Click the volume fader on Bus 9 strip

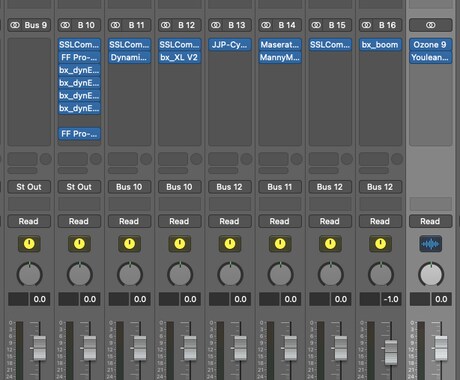coord(40,348)
